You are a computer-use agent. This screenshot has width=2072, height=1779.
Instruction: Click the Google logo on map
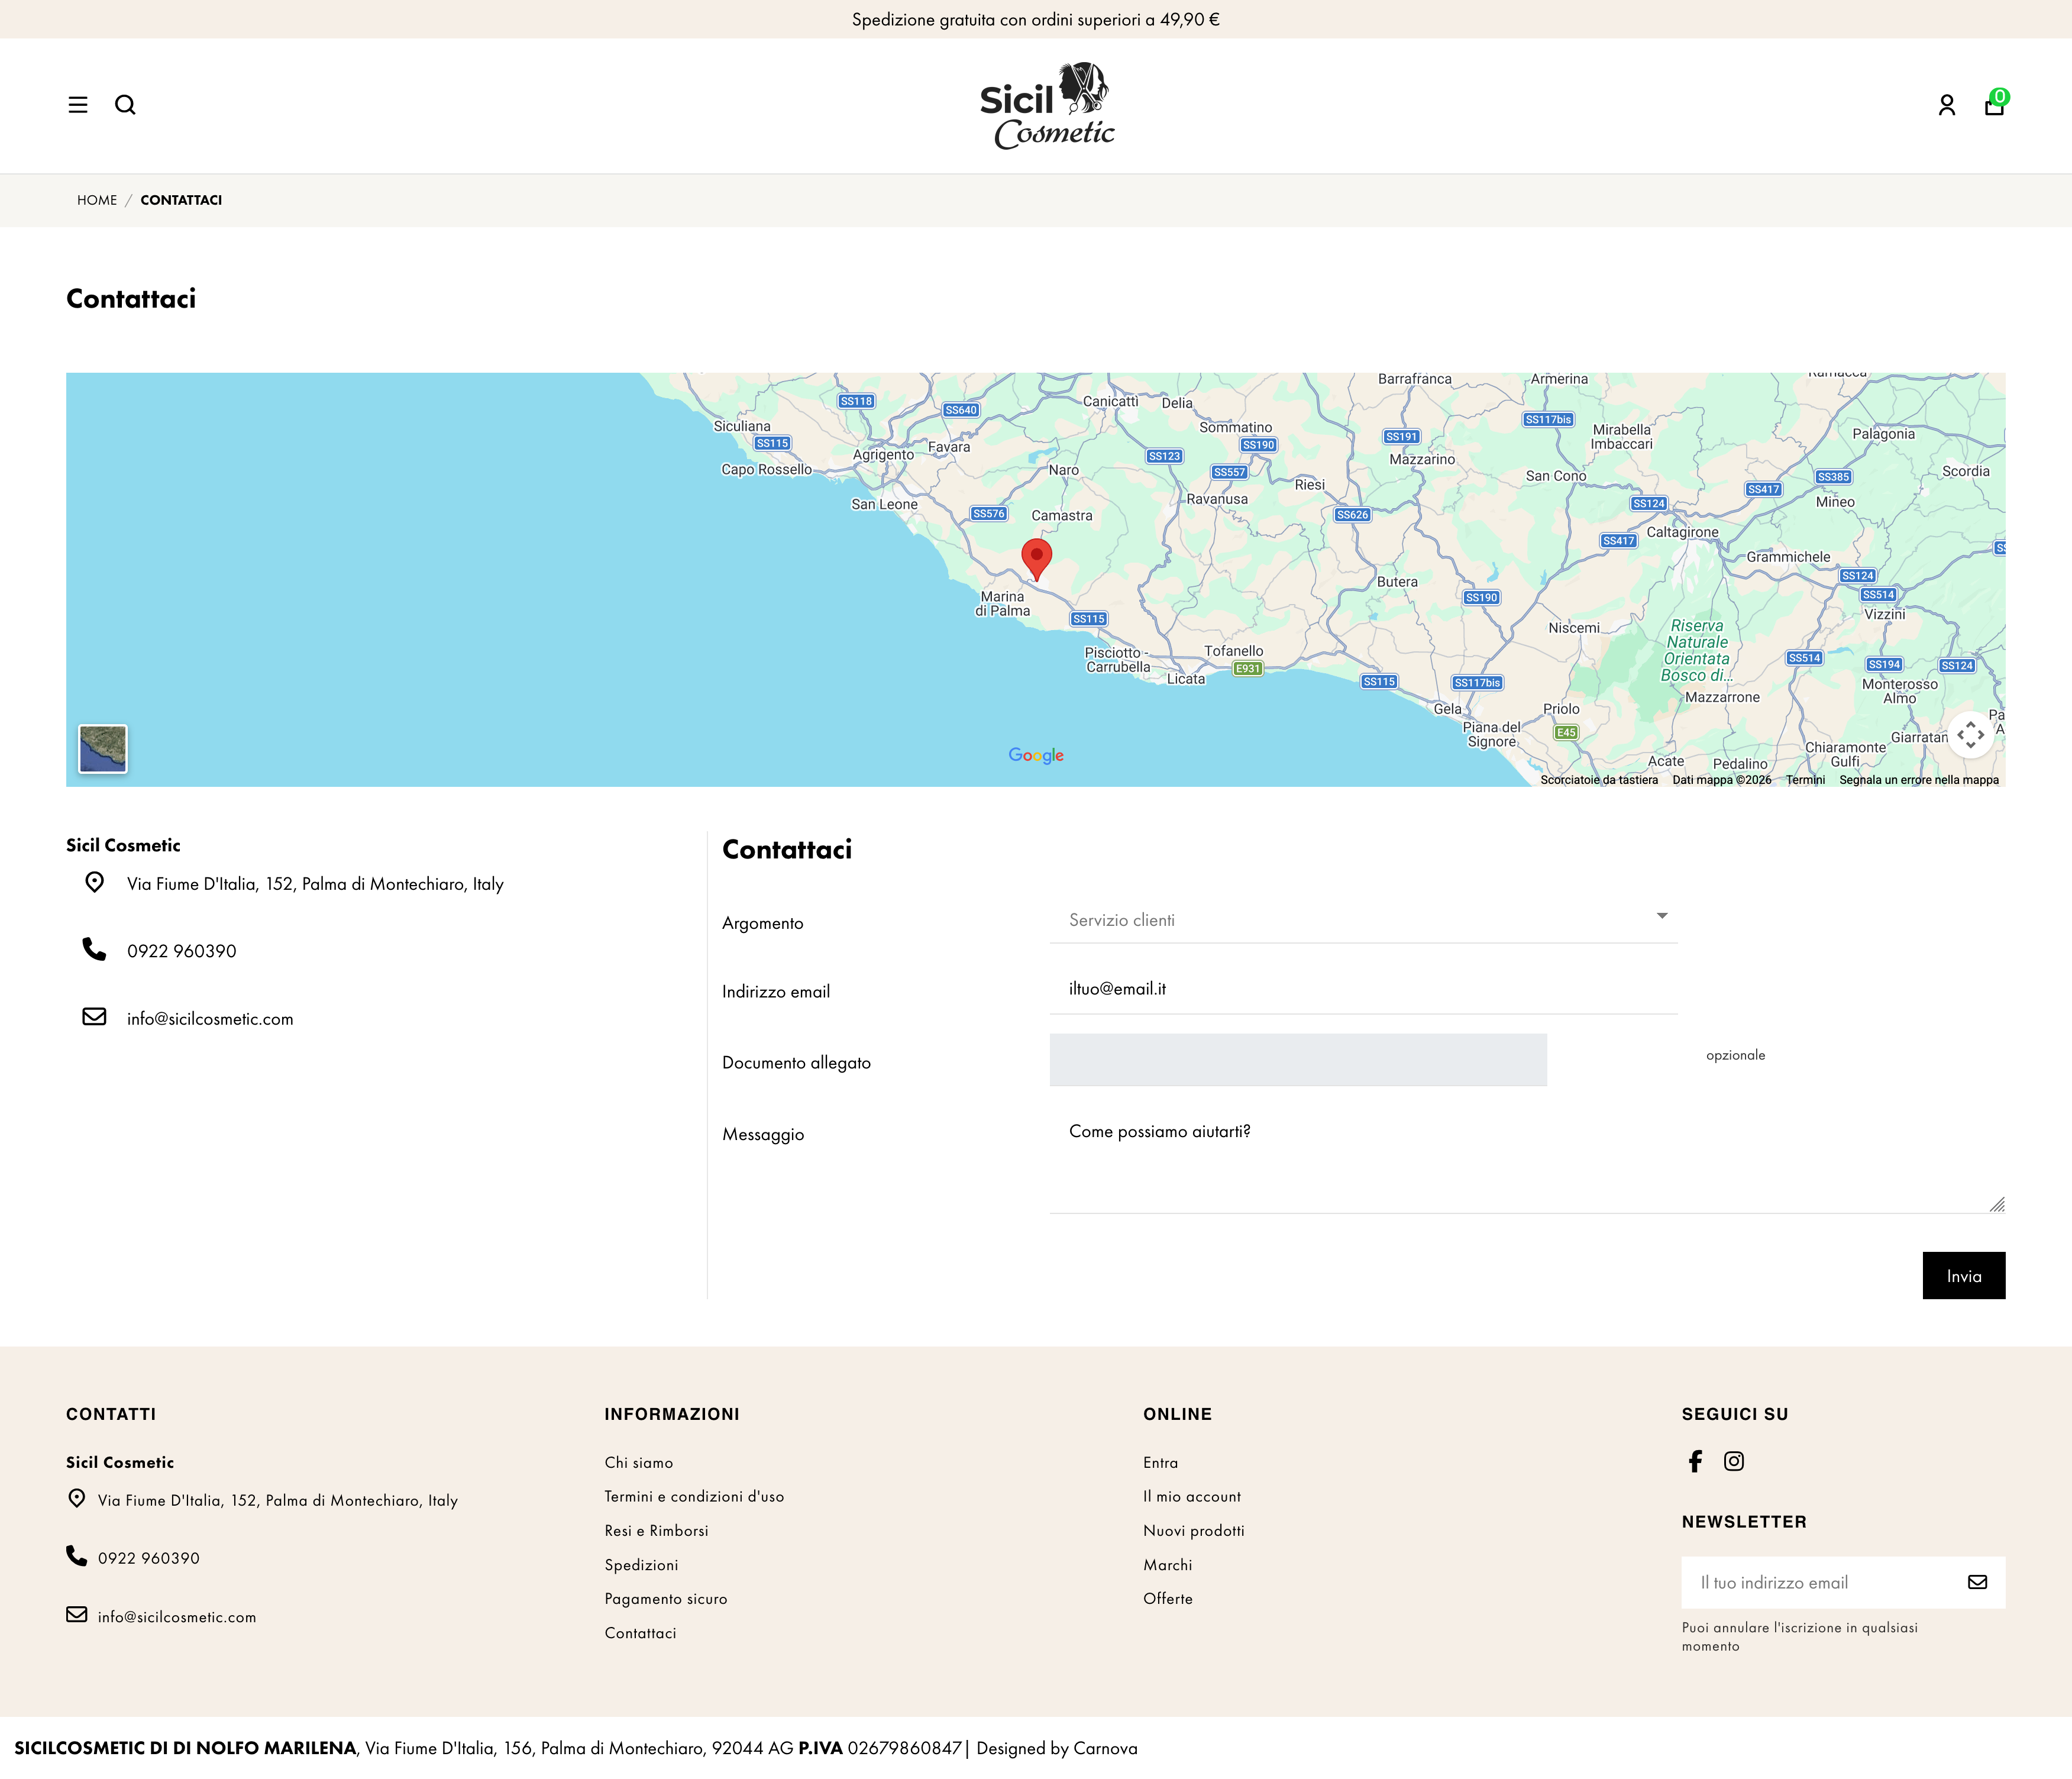pyautogui.click(x=1036, y=755)
